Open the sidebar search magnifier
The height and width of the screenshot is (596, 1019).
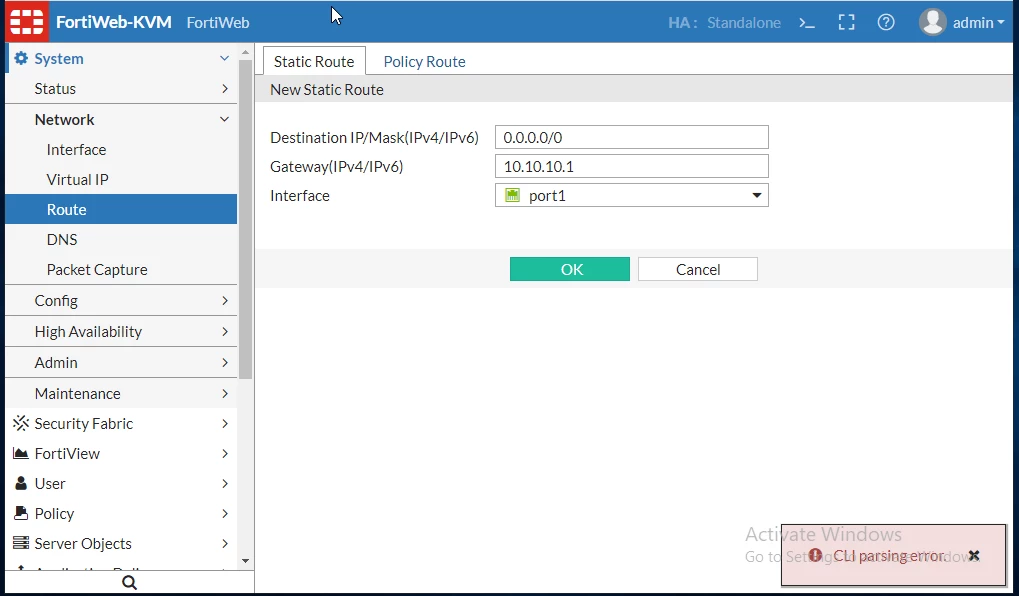pyautogui.click(x=129, y=582)
